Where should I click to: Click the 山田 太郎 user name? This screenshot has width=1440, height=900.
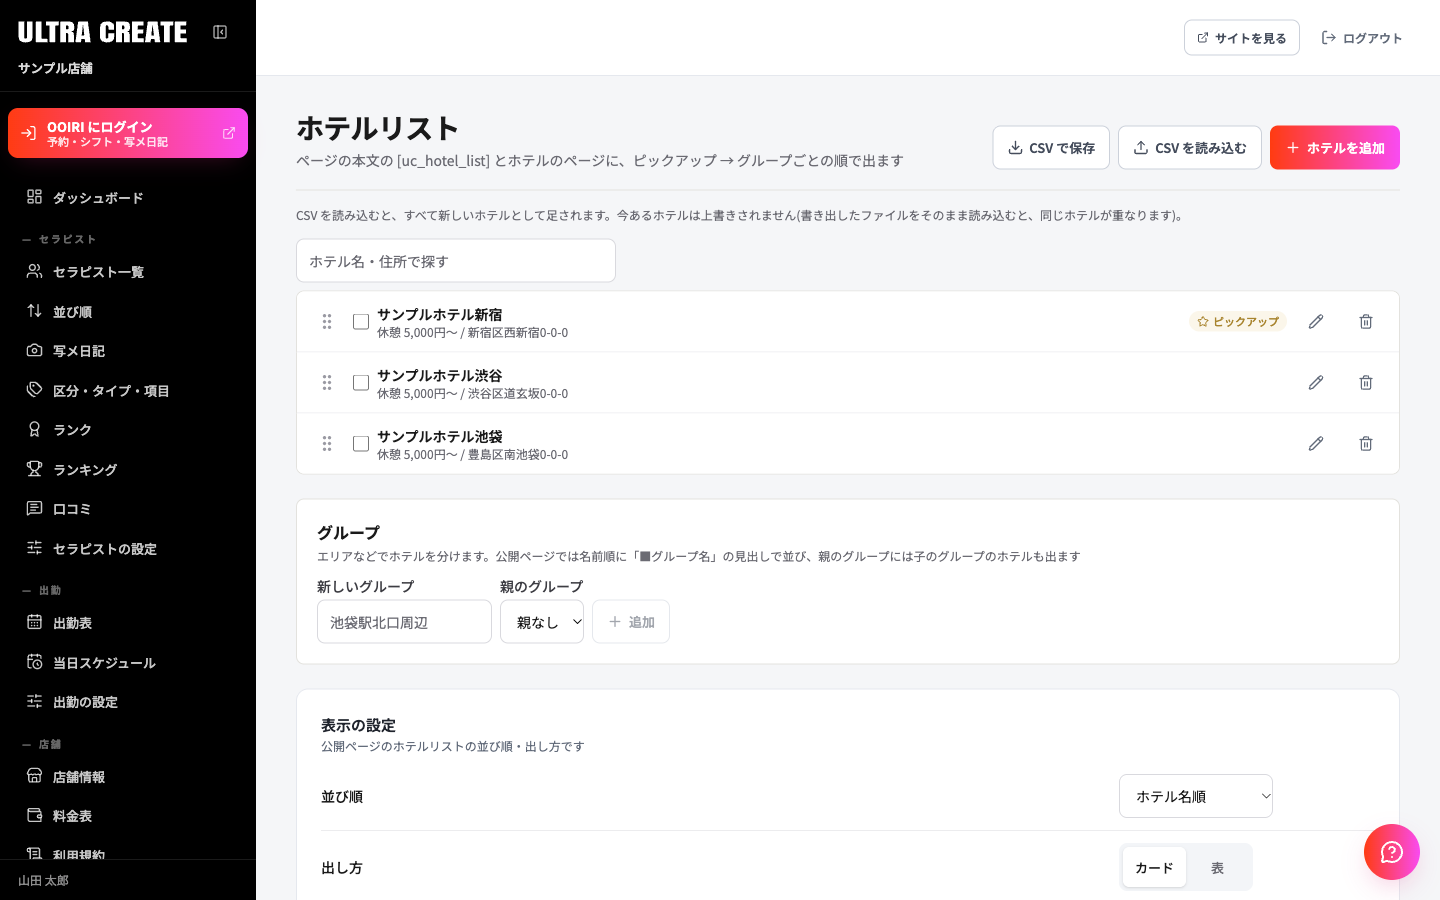43,881
